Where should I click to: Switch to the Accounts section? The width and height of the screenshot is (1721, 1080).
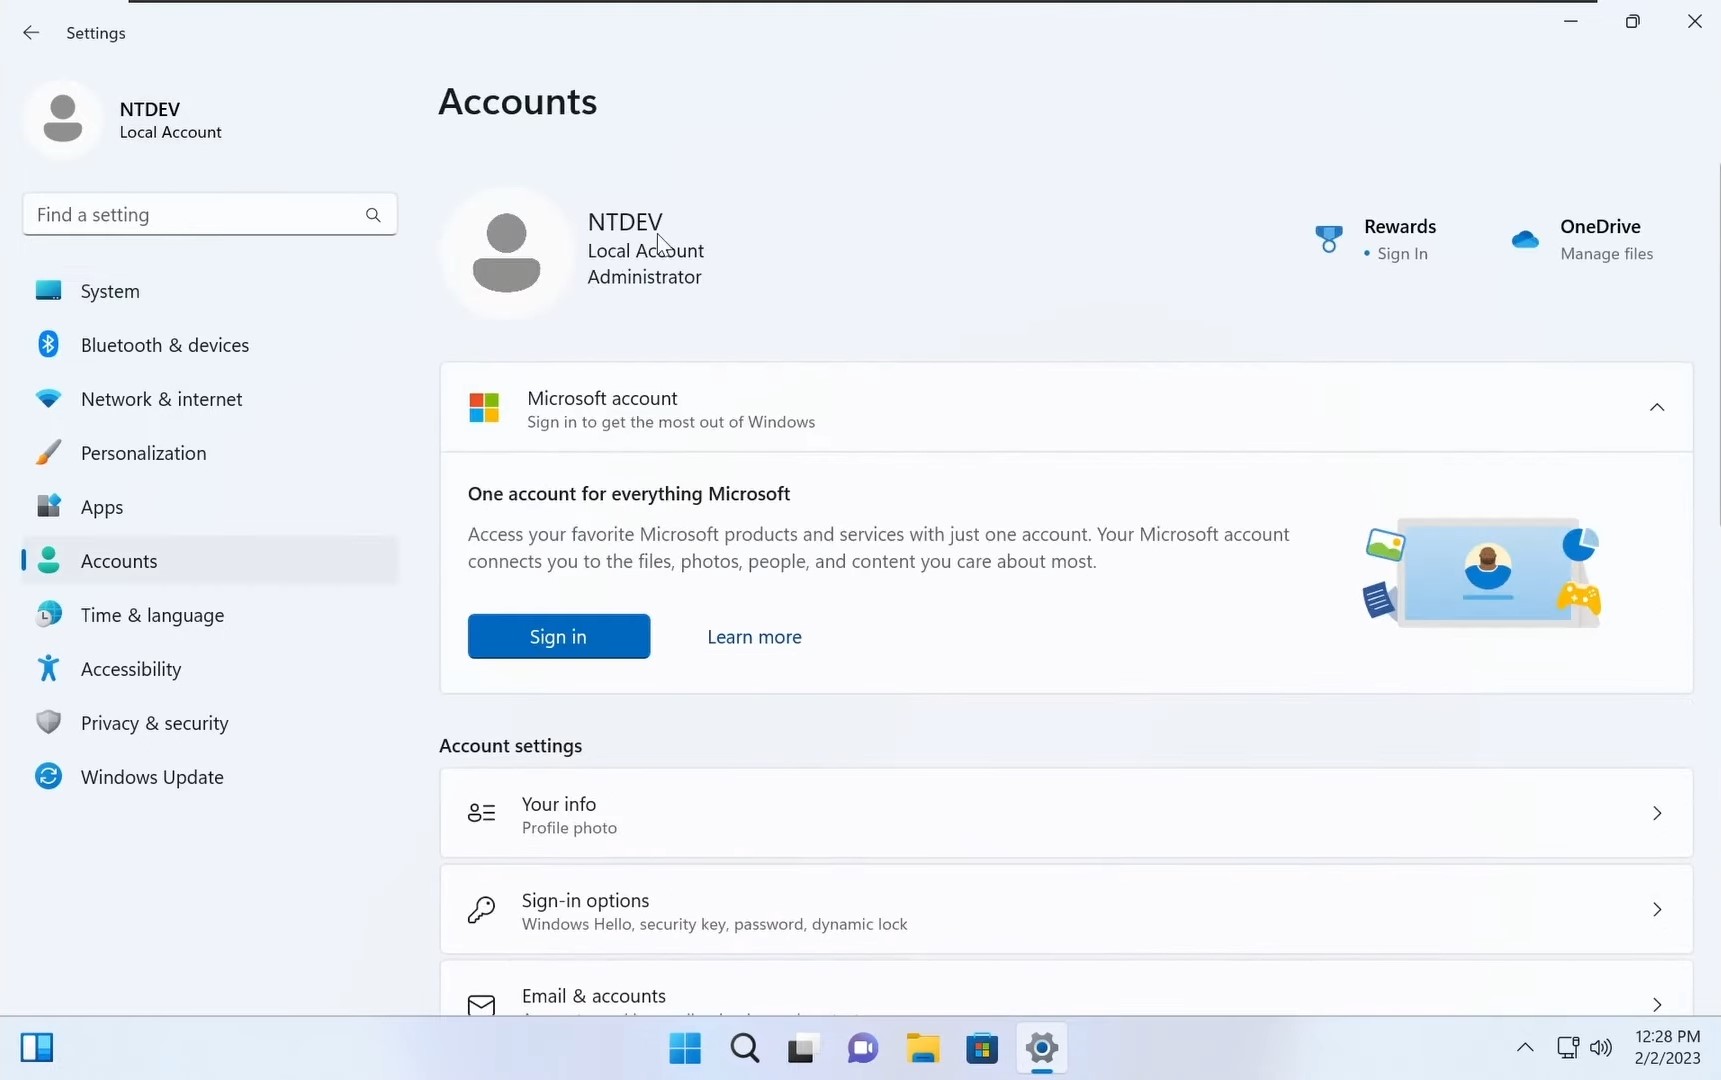(120, 561)
